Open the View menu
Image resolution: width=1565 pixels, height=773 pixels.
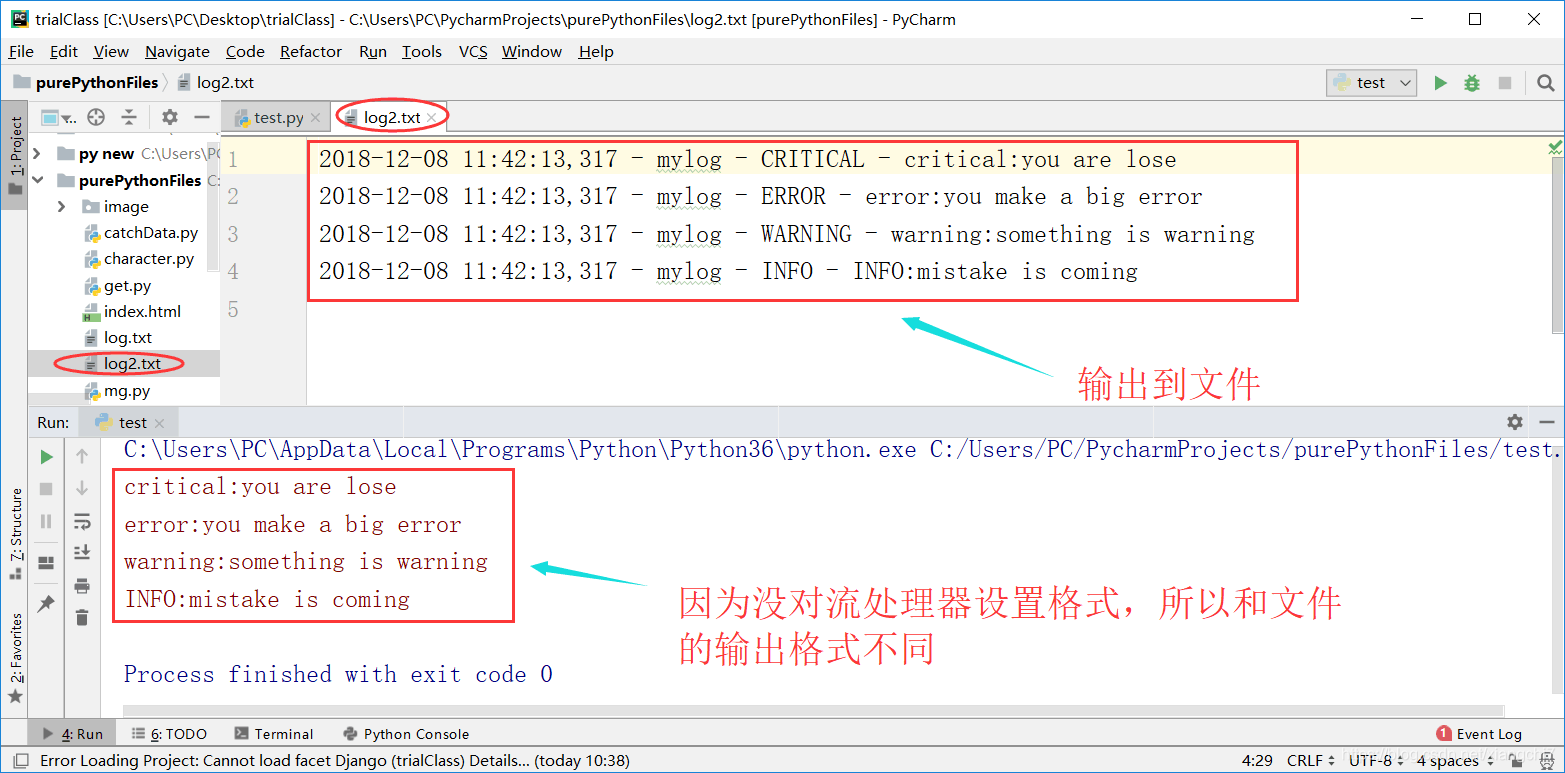coord(111,52)
